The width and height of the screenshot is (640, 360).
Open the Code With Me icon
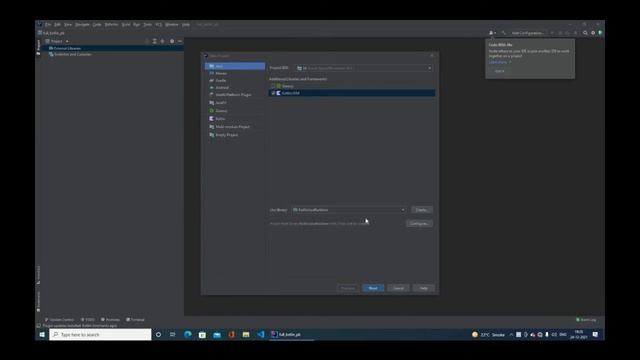[x=492, y=33]
